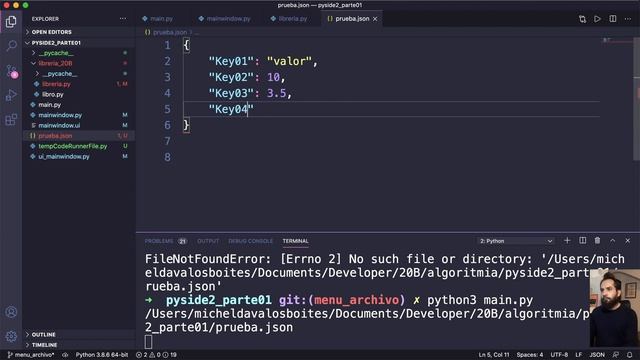
Task: Click prueba.json in the breadcrumb
Action: pyautogui.click(x=170, y=32)
